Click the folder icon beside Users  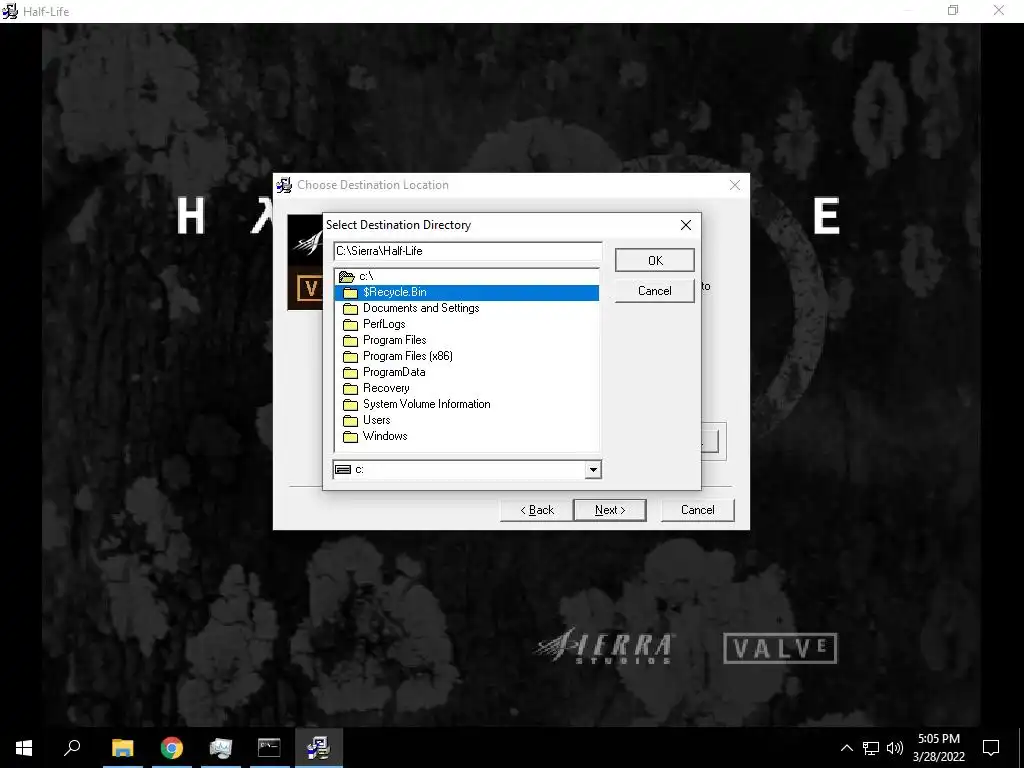[351, 421]
